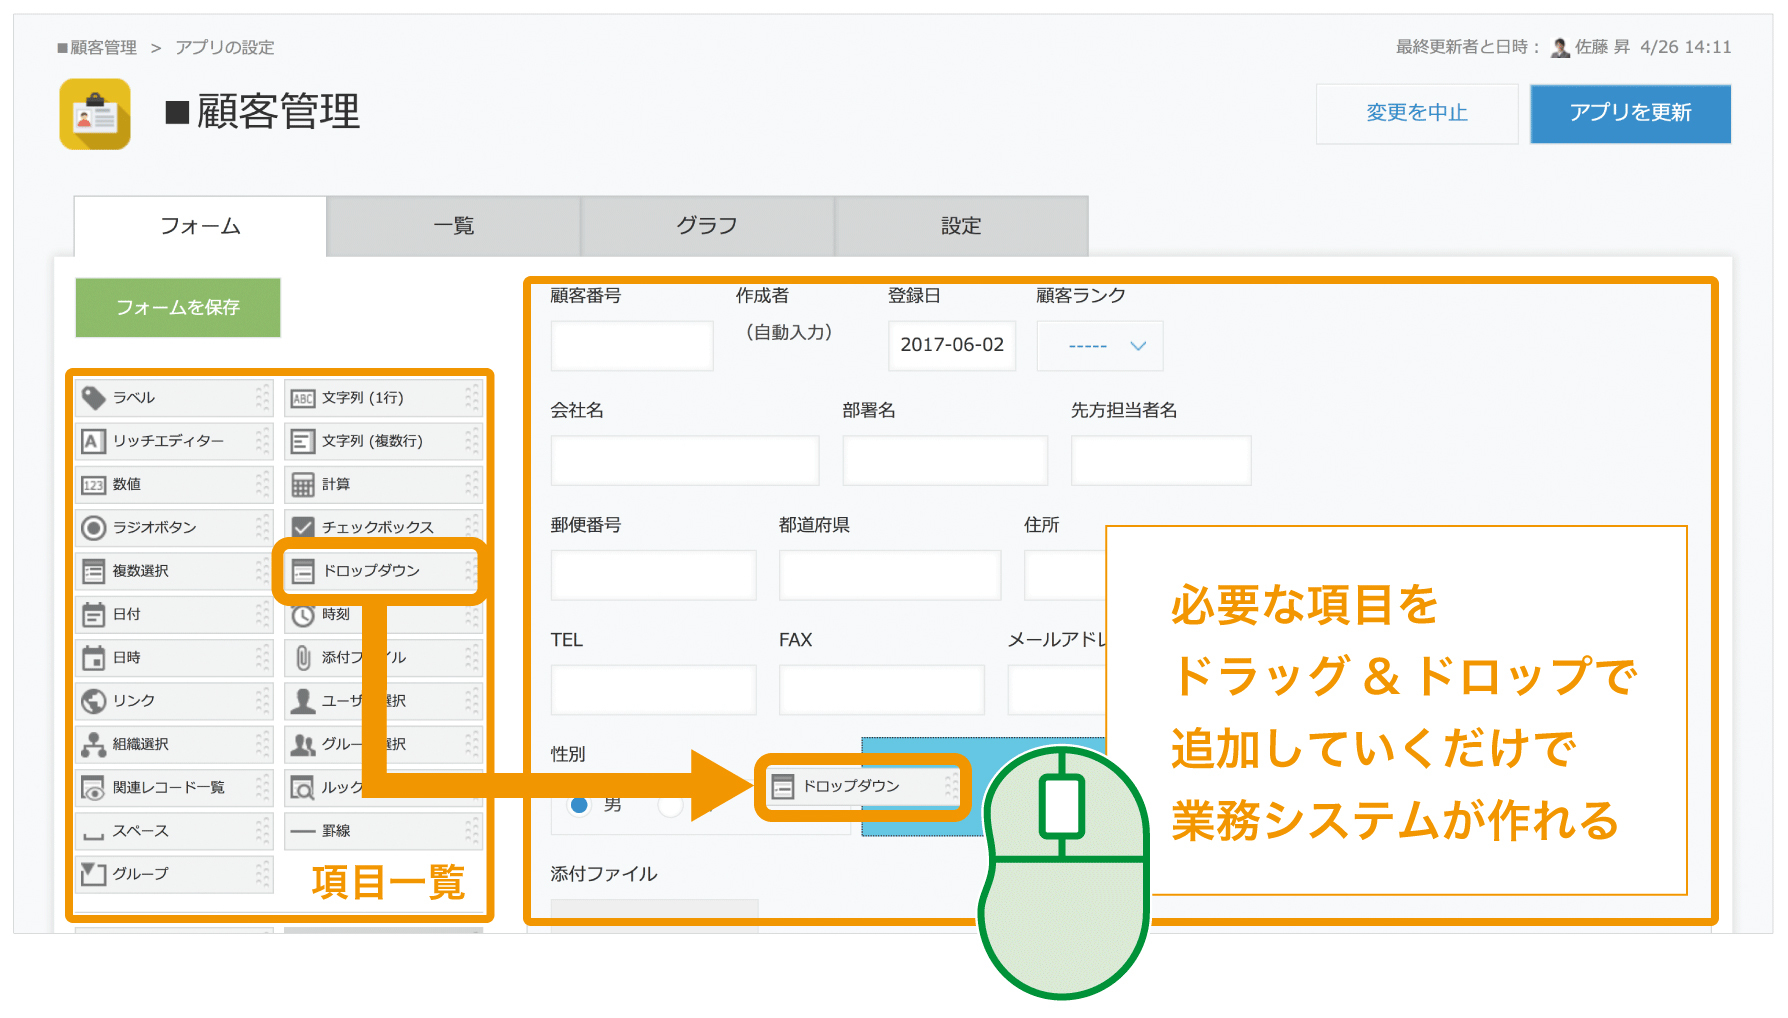Select the リッチエディター field icon
Screen dimensions: 1788x1018
[94, 441]
